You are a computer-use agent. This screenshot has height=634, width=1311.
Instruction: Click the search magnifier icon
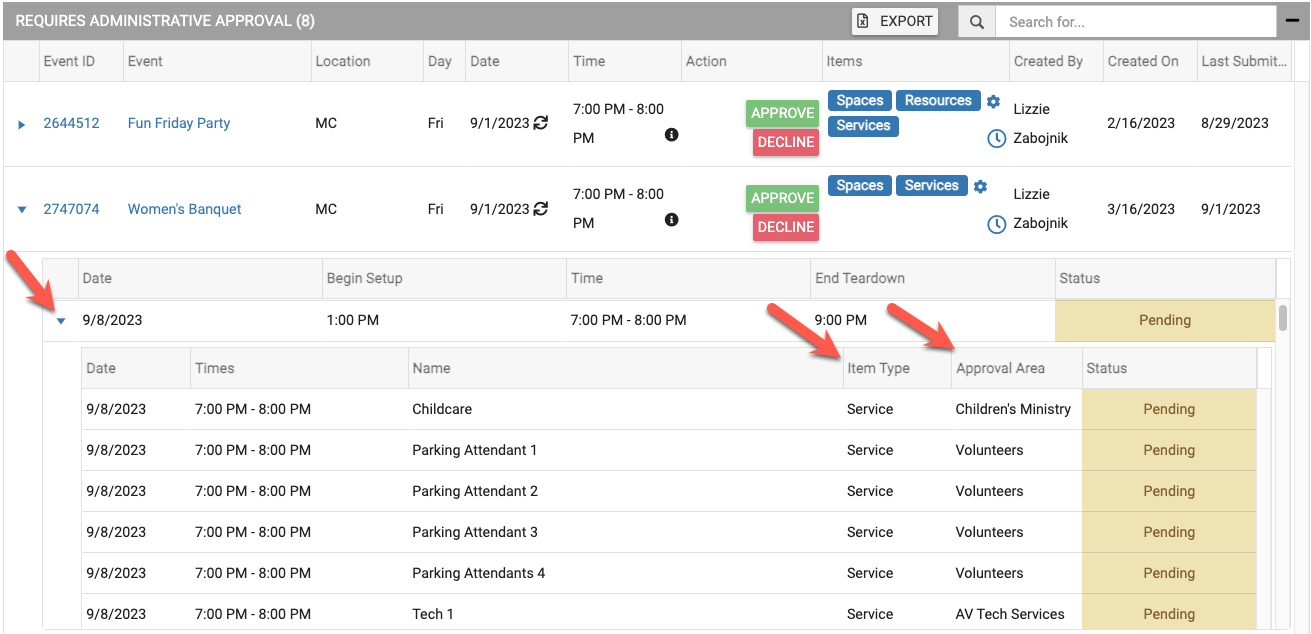976,21
